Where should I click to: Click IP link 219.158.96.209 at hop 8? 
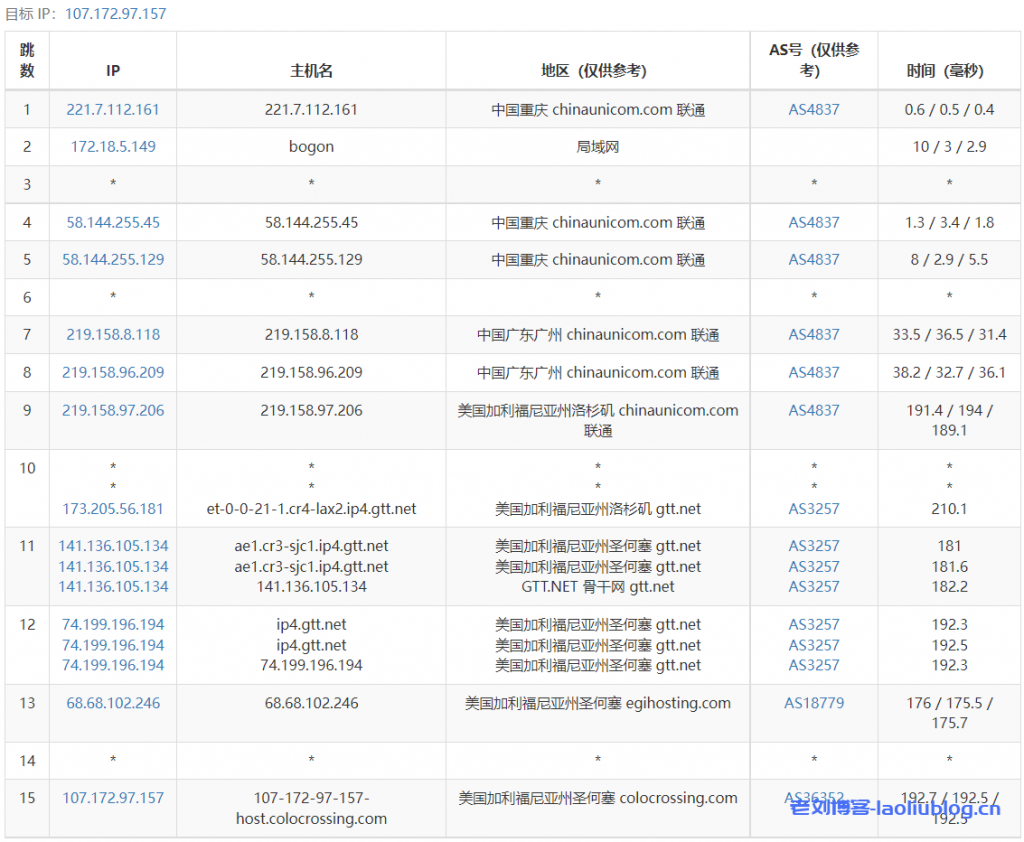tap(112, 372)
